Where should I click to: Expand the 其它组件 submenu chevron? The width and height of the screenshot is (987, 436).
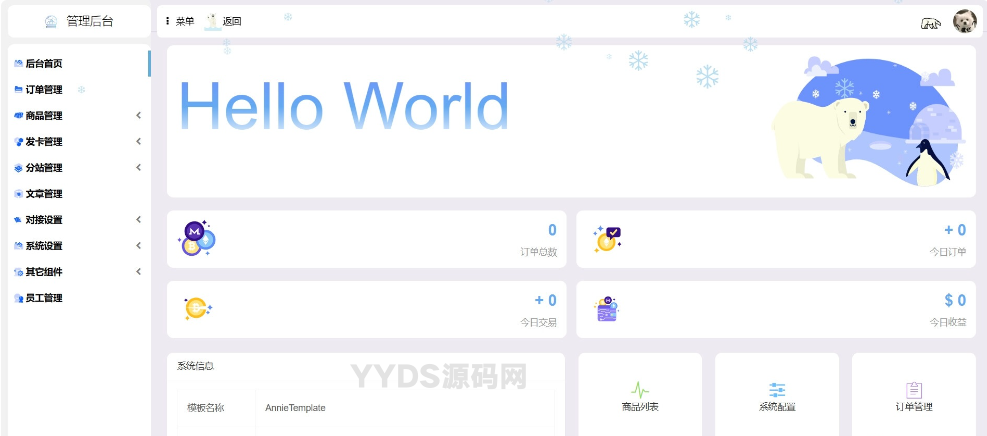tap(138, 272)
